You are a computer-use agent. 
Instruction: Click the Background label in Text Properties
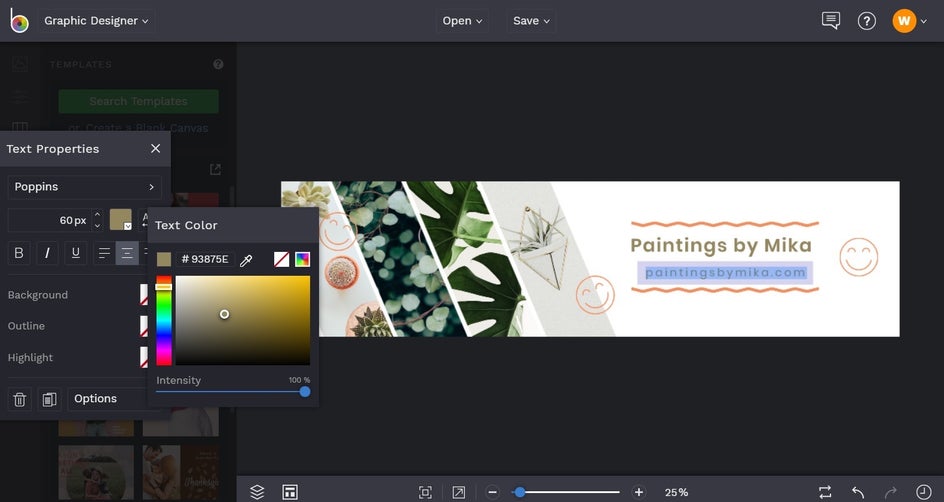coord(38,295)
